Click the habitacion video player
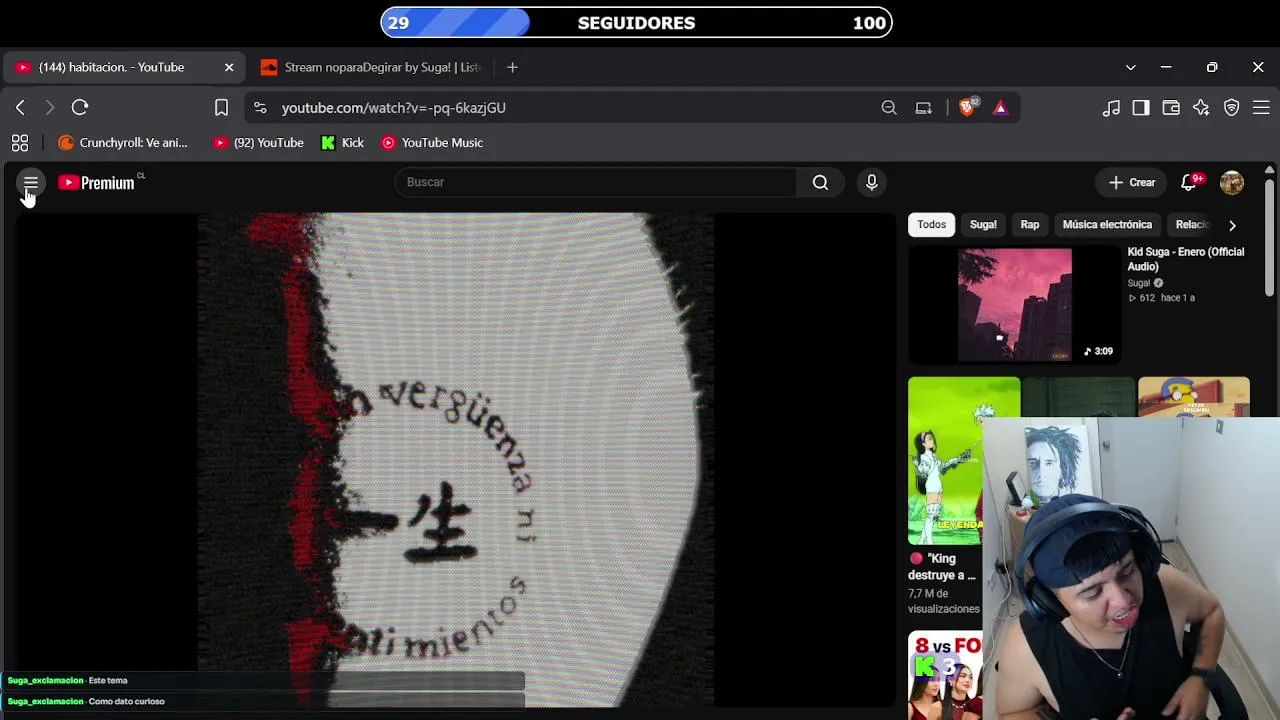The width and height of the screenshot is (1280, 720). 455,460
